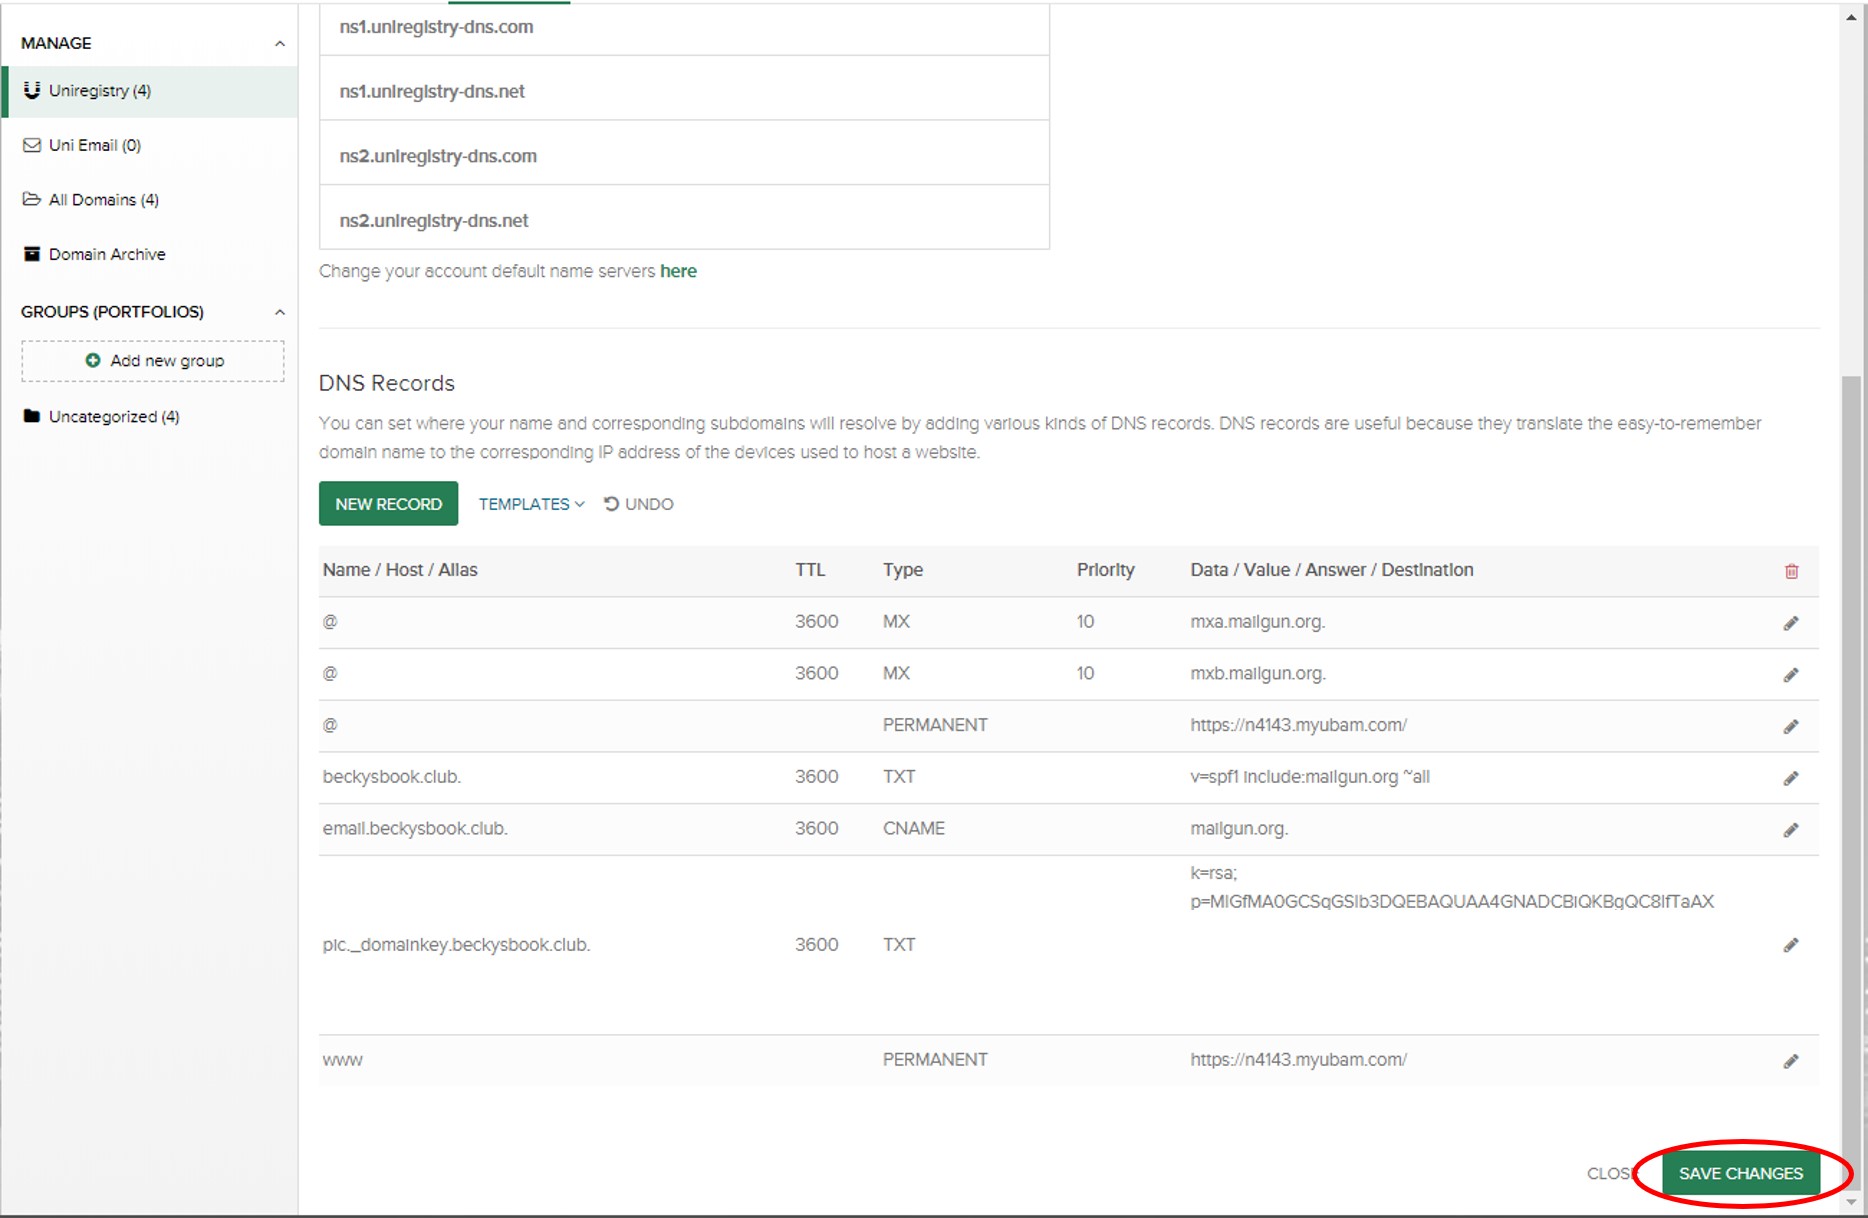
Task: Click the Priority column header
Action: [x=1105, y=570]
